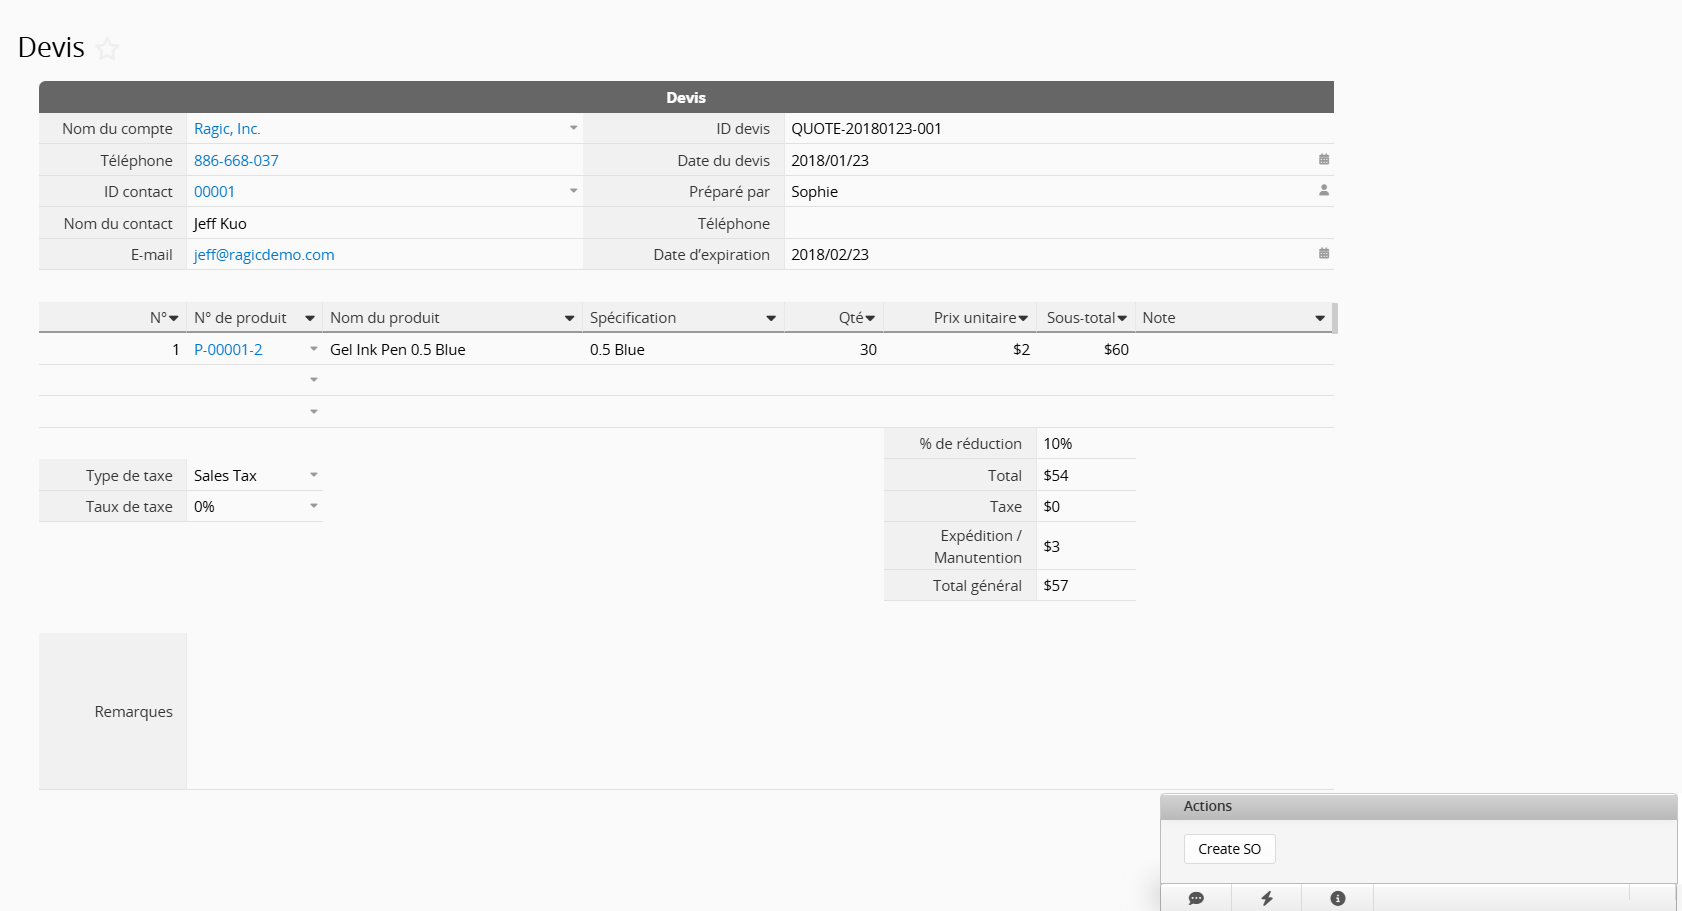Open the info tab with circled i icon
The width and height of the screenshot is (1682, 911).
click(x=1338, y=898)
